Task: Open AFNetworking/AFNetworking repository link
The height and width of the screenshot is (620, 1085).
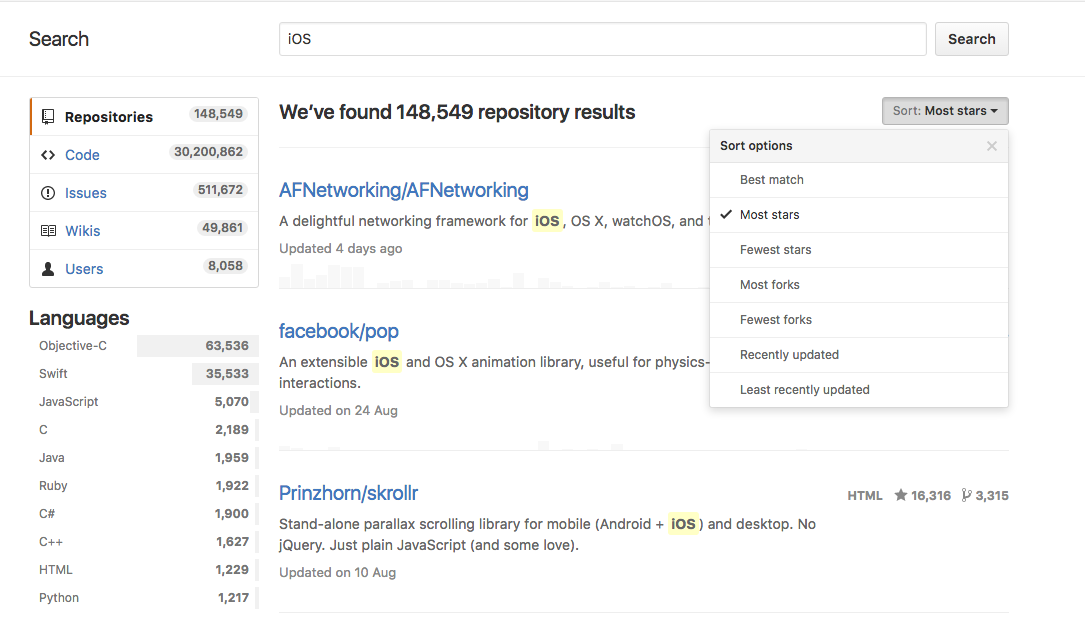Action: coord(403,190)
